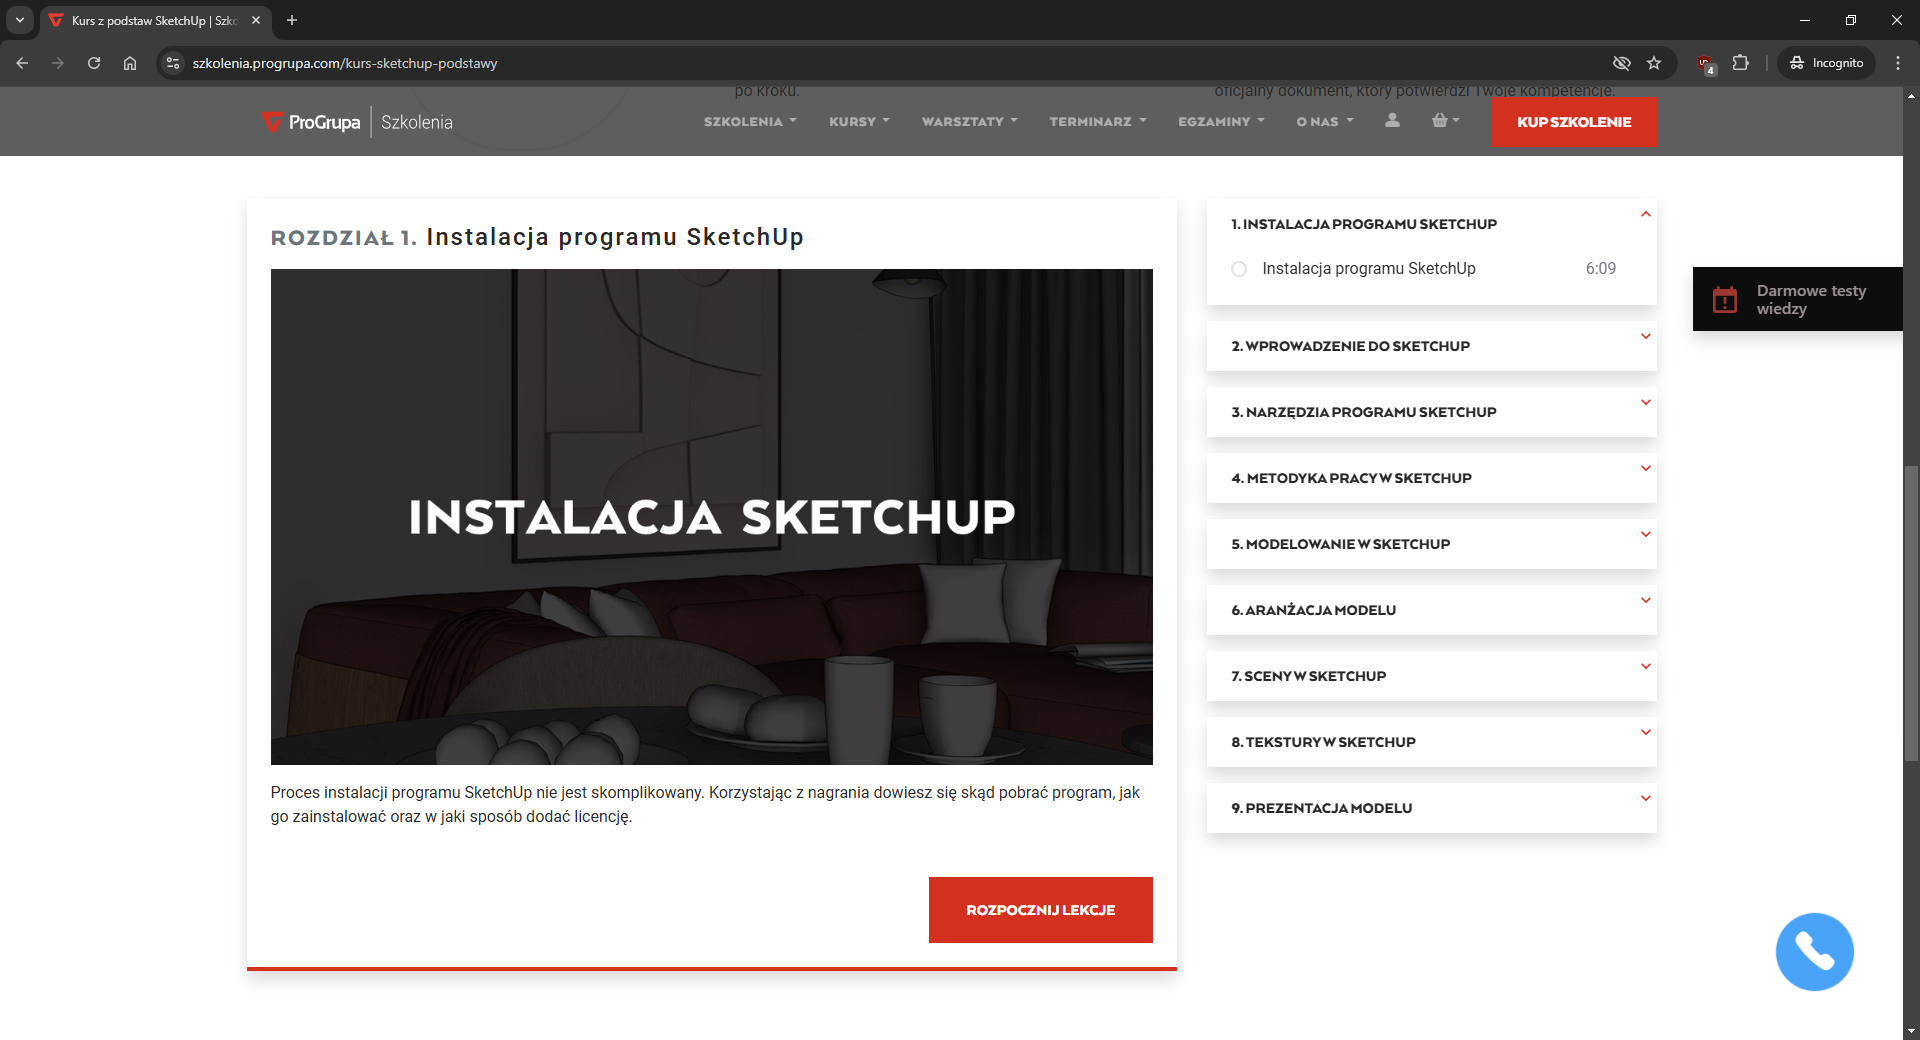
Task: Open the Egzaminy menu
Action: (1221, 121)
